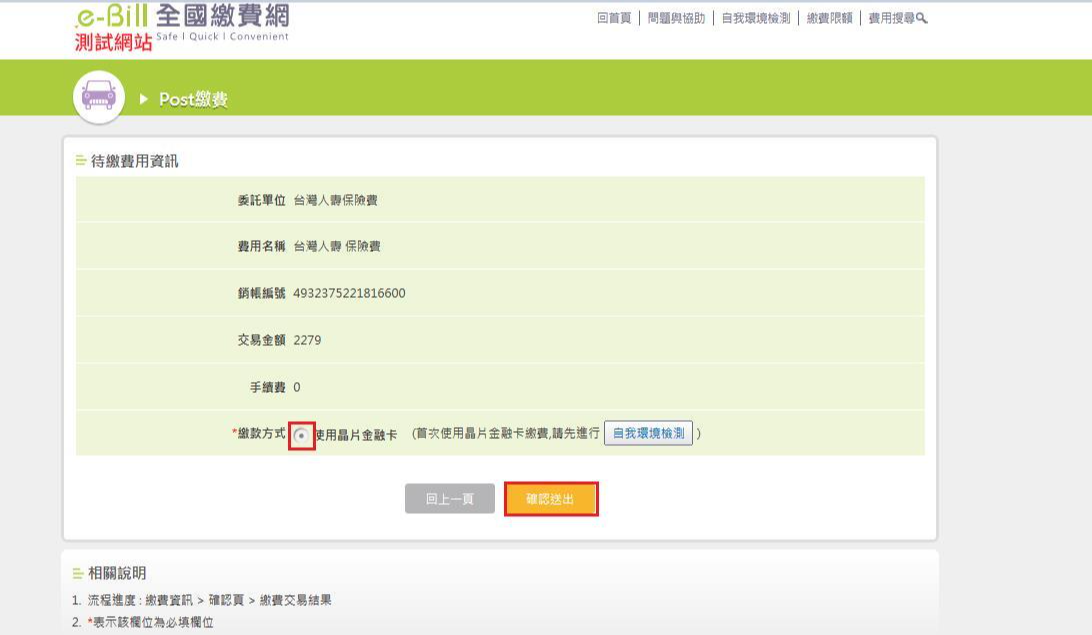Click the 相關說明 section heading
Image resolution: width=1092 pixels, height=635 pixels.
[x=117, y=573]
